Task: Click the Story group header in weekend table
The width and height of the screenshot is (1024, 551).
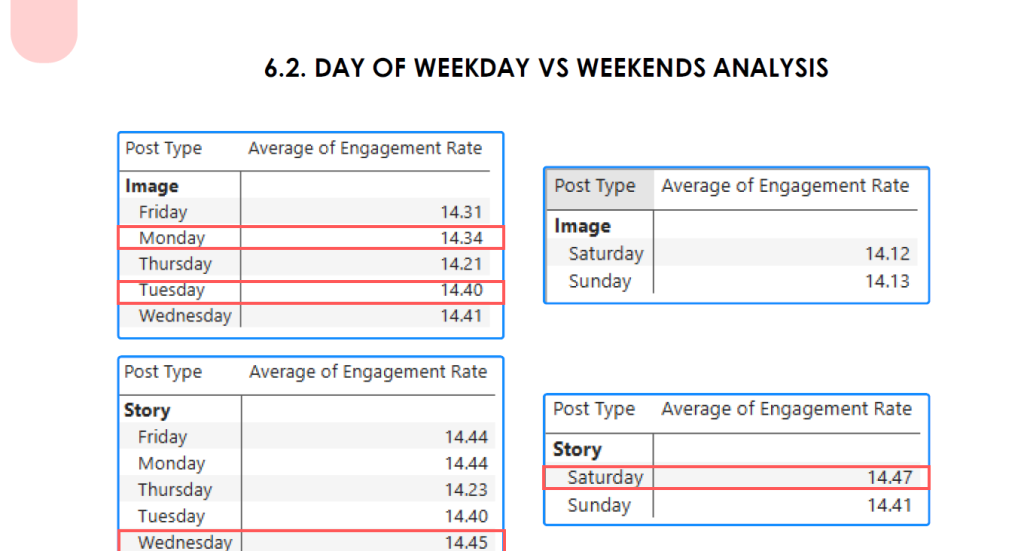Action: coord(577,449)
